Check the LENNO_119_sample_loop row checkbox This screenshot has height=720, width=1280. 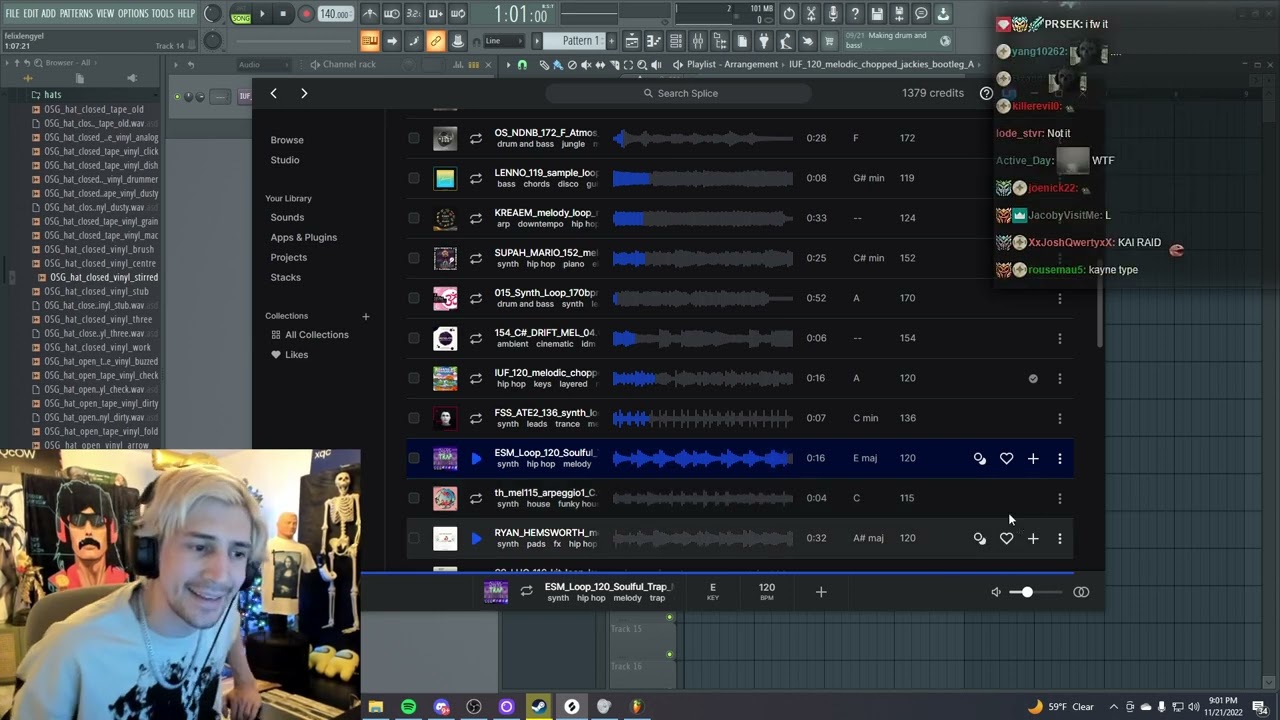[414, 178]
